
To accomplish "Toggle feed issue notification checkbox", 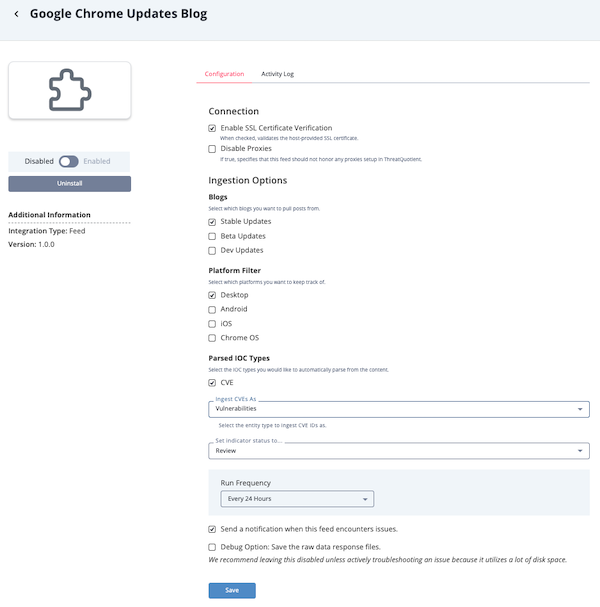I will [212, 529].
